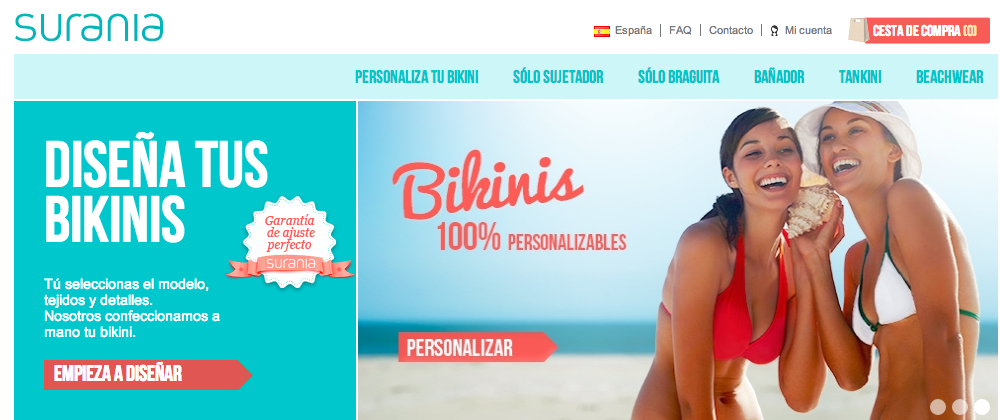Open the Contacto link
The height and width of the screenshot is (420, 1000).
pos(731,30)
